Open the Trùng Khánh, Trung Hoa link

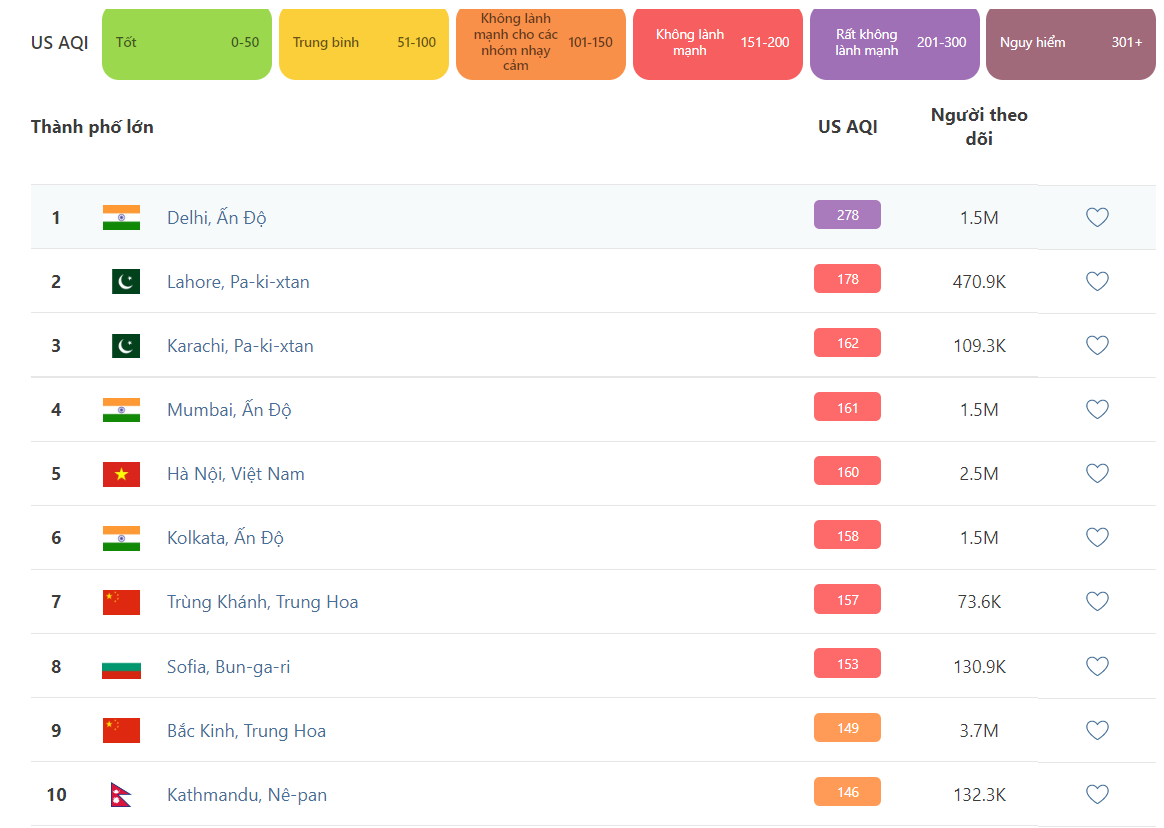(262, 602)
